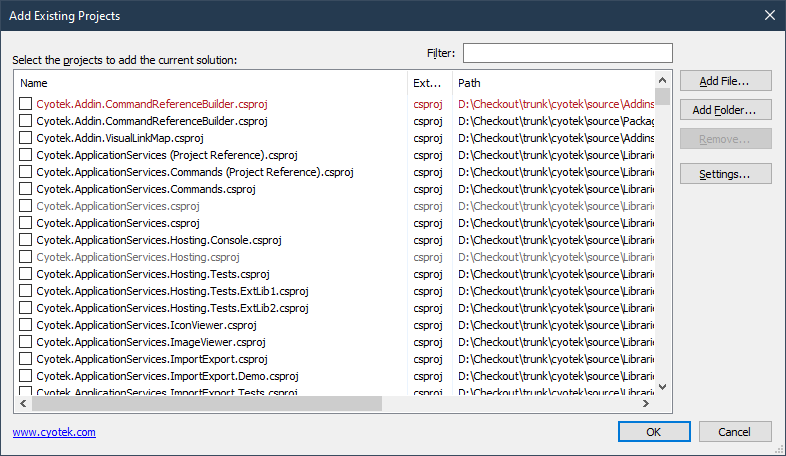Click the horizontal scrollbar left arrow

tap(23, 403)
